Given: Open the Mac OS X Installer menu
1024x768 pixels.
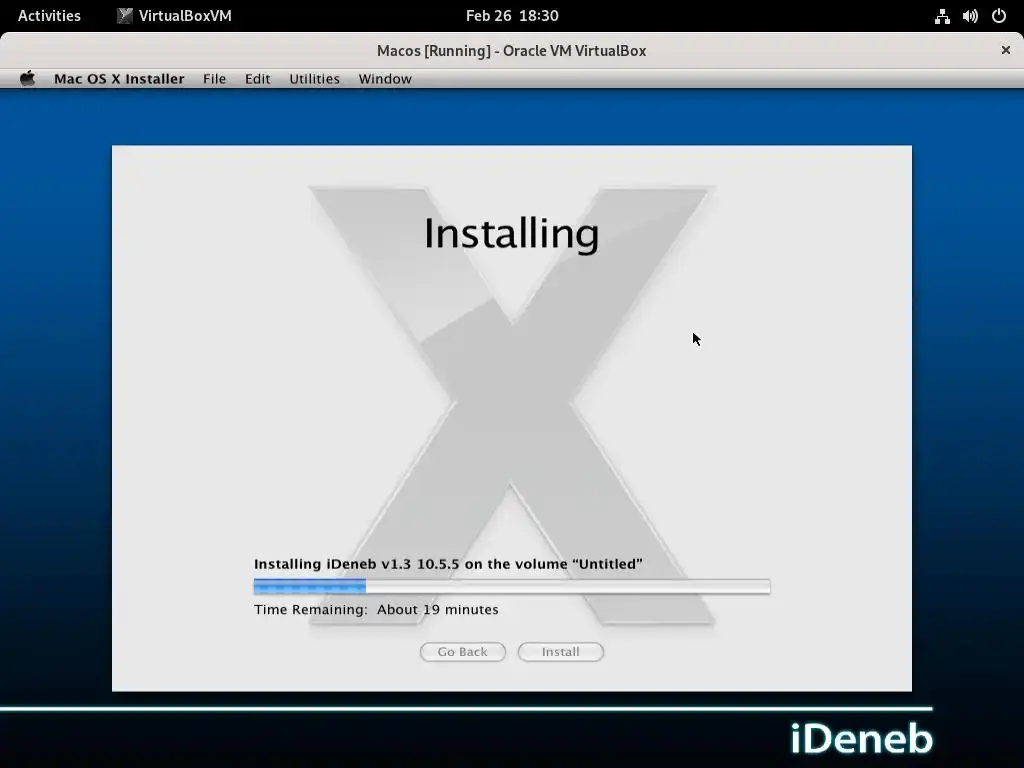Looking at the screenshot, I should (119, 79).
